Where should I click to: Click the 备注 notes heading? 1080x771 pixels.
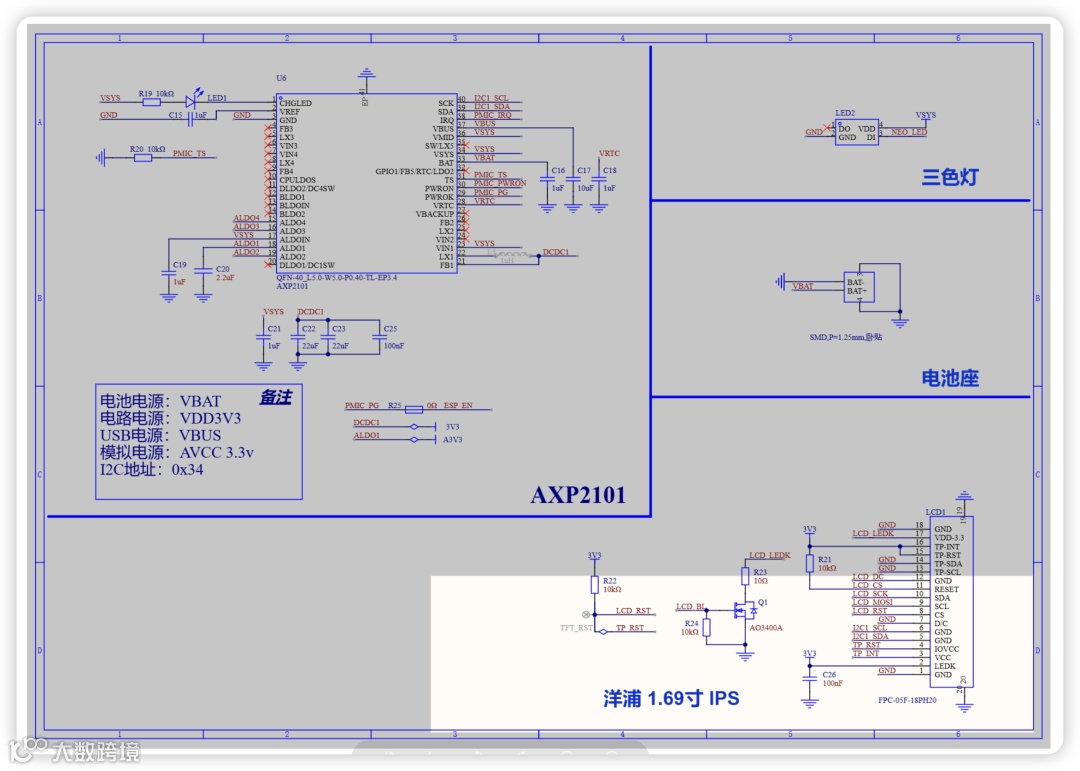click(x=276, y=398)
